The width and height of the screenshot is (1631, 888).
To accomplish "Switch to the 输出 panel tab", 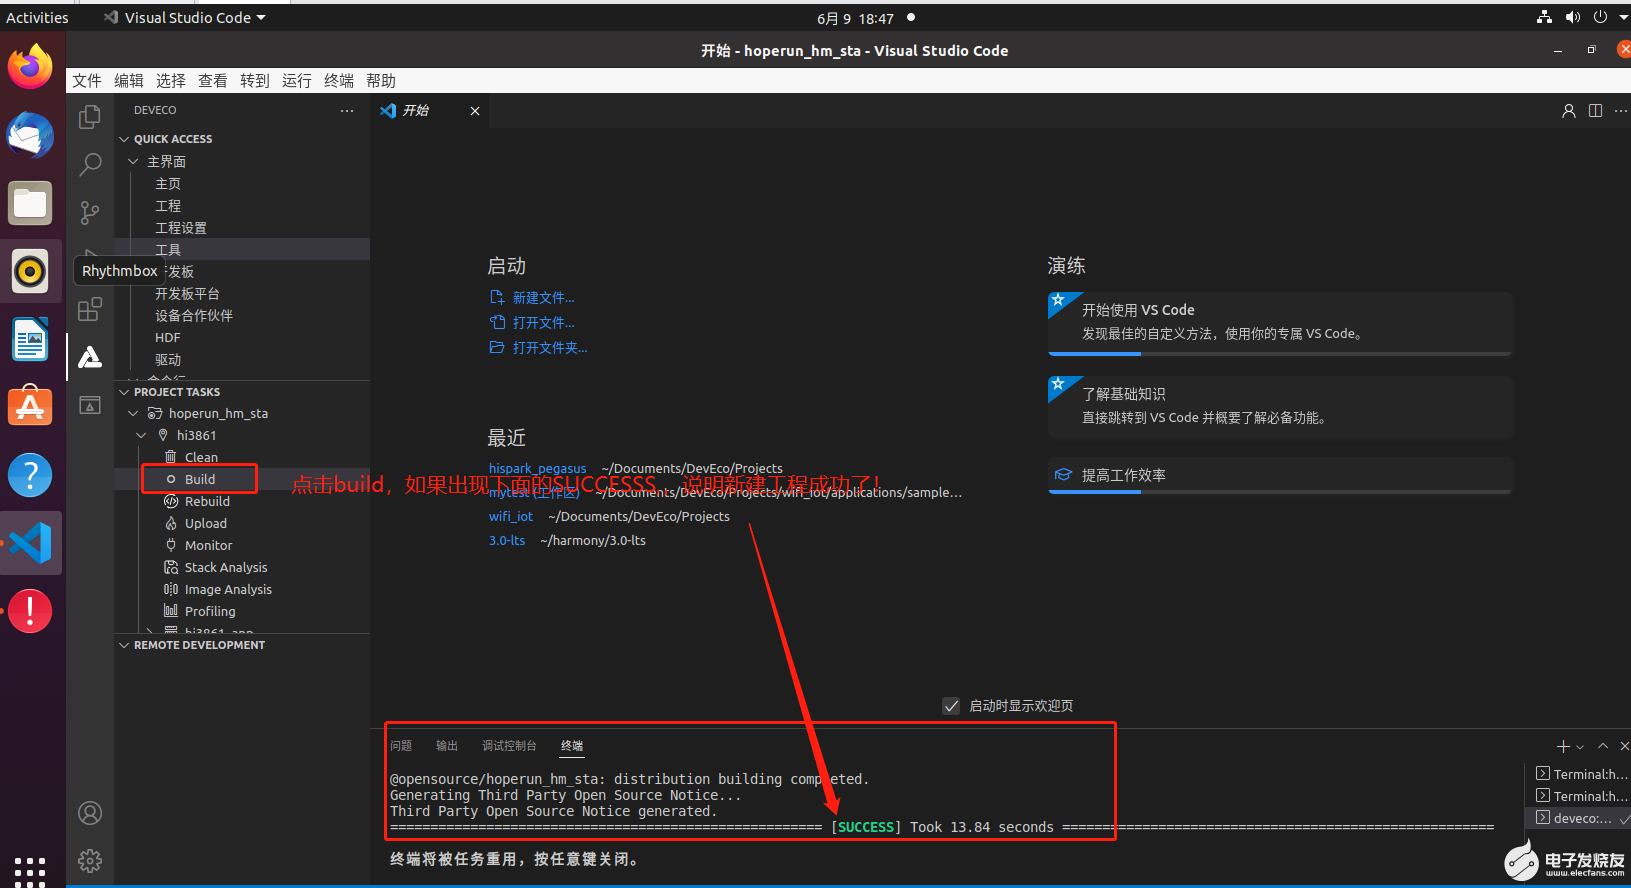I will pos(447,746).
